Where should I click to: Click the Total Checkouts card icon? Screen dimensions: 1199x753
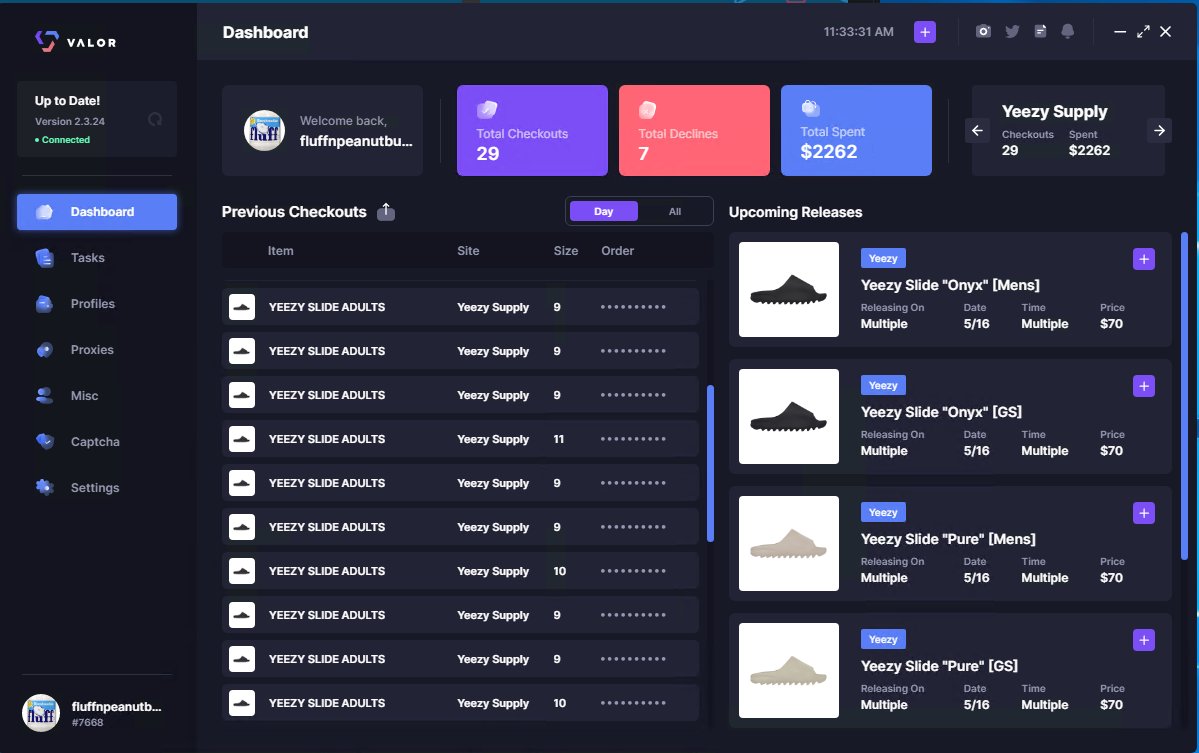click(487, 109)
